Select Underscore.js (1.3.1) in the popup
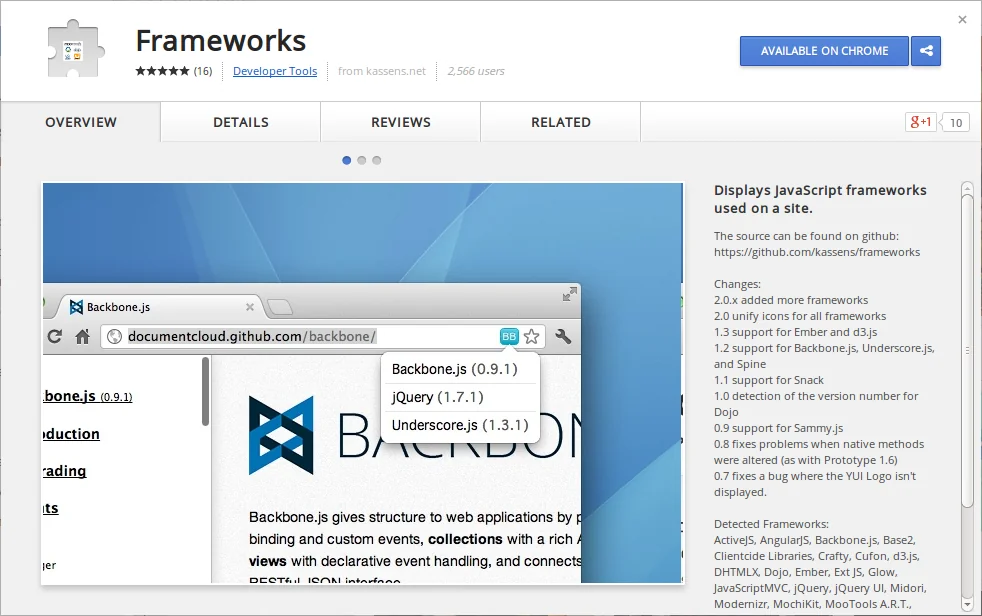The width and height of the screenshot is (982, 616). [x=460, y=425]
